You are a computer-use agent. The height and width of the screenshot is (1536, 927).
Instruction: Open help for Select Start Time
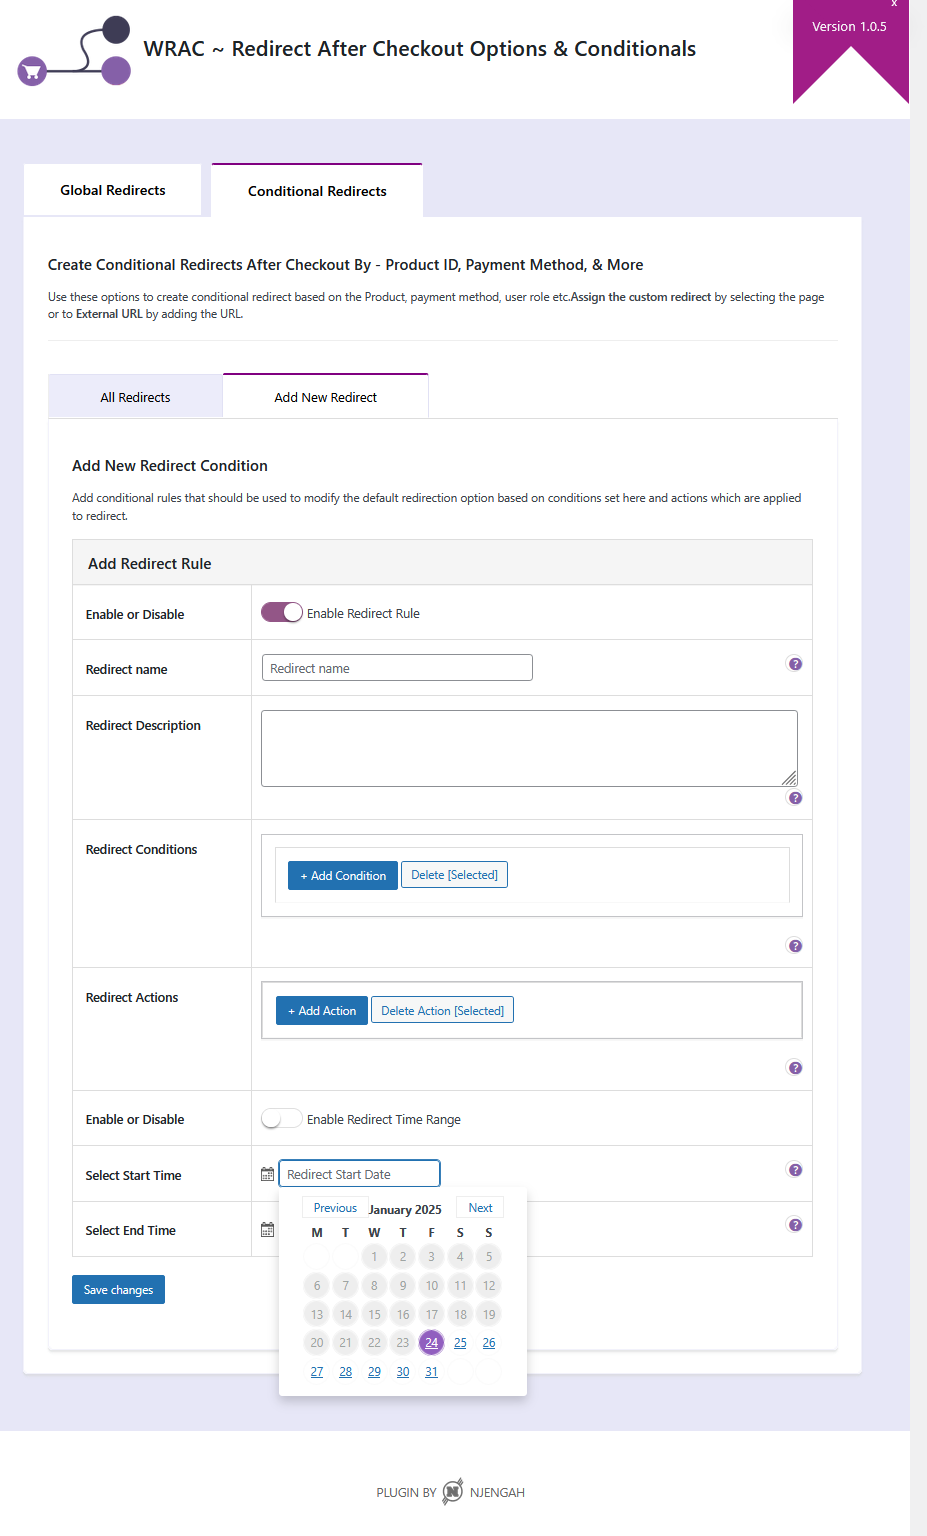tap(794, 1169)
